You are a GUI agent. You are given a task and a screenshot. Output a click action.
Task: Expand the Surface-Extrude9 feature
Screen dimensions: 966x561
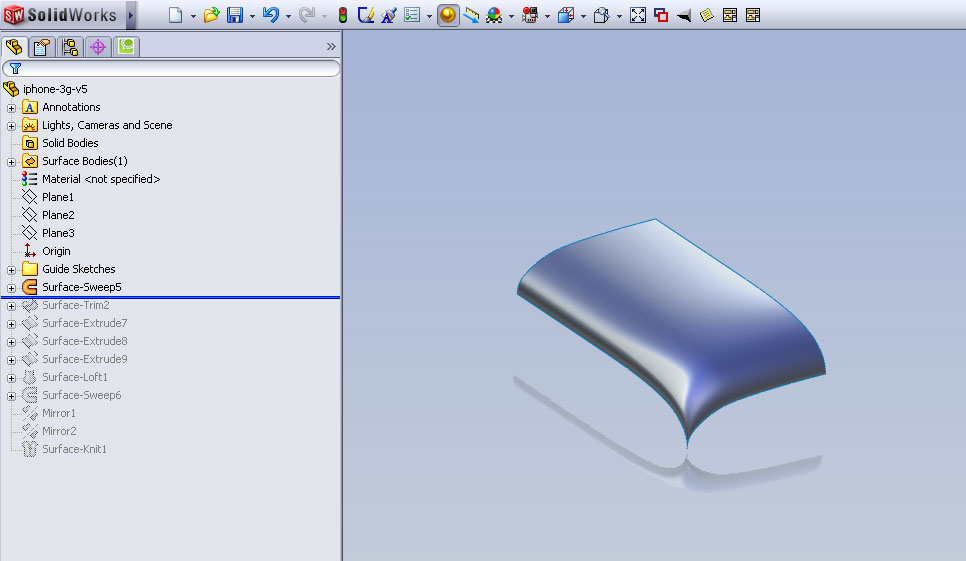pyautogui.click(x=11, y=360)
